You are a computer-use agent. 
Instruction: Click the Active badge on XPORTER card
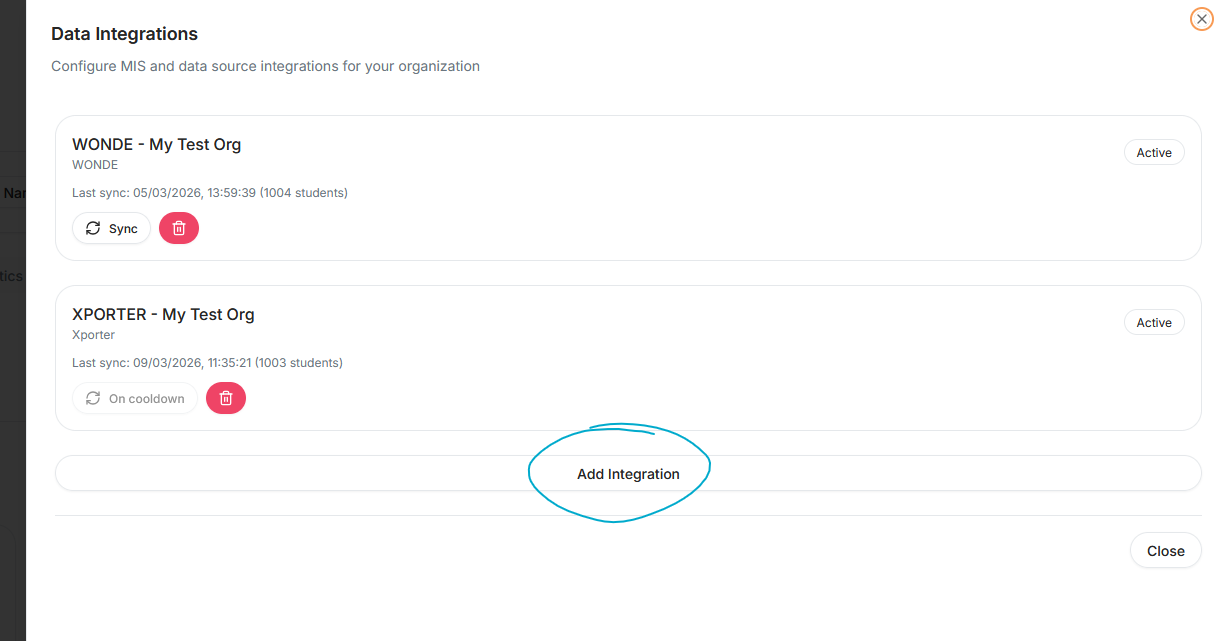coord(1154,323)
